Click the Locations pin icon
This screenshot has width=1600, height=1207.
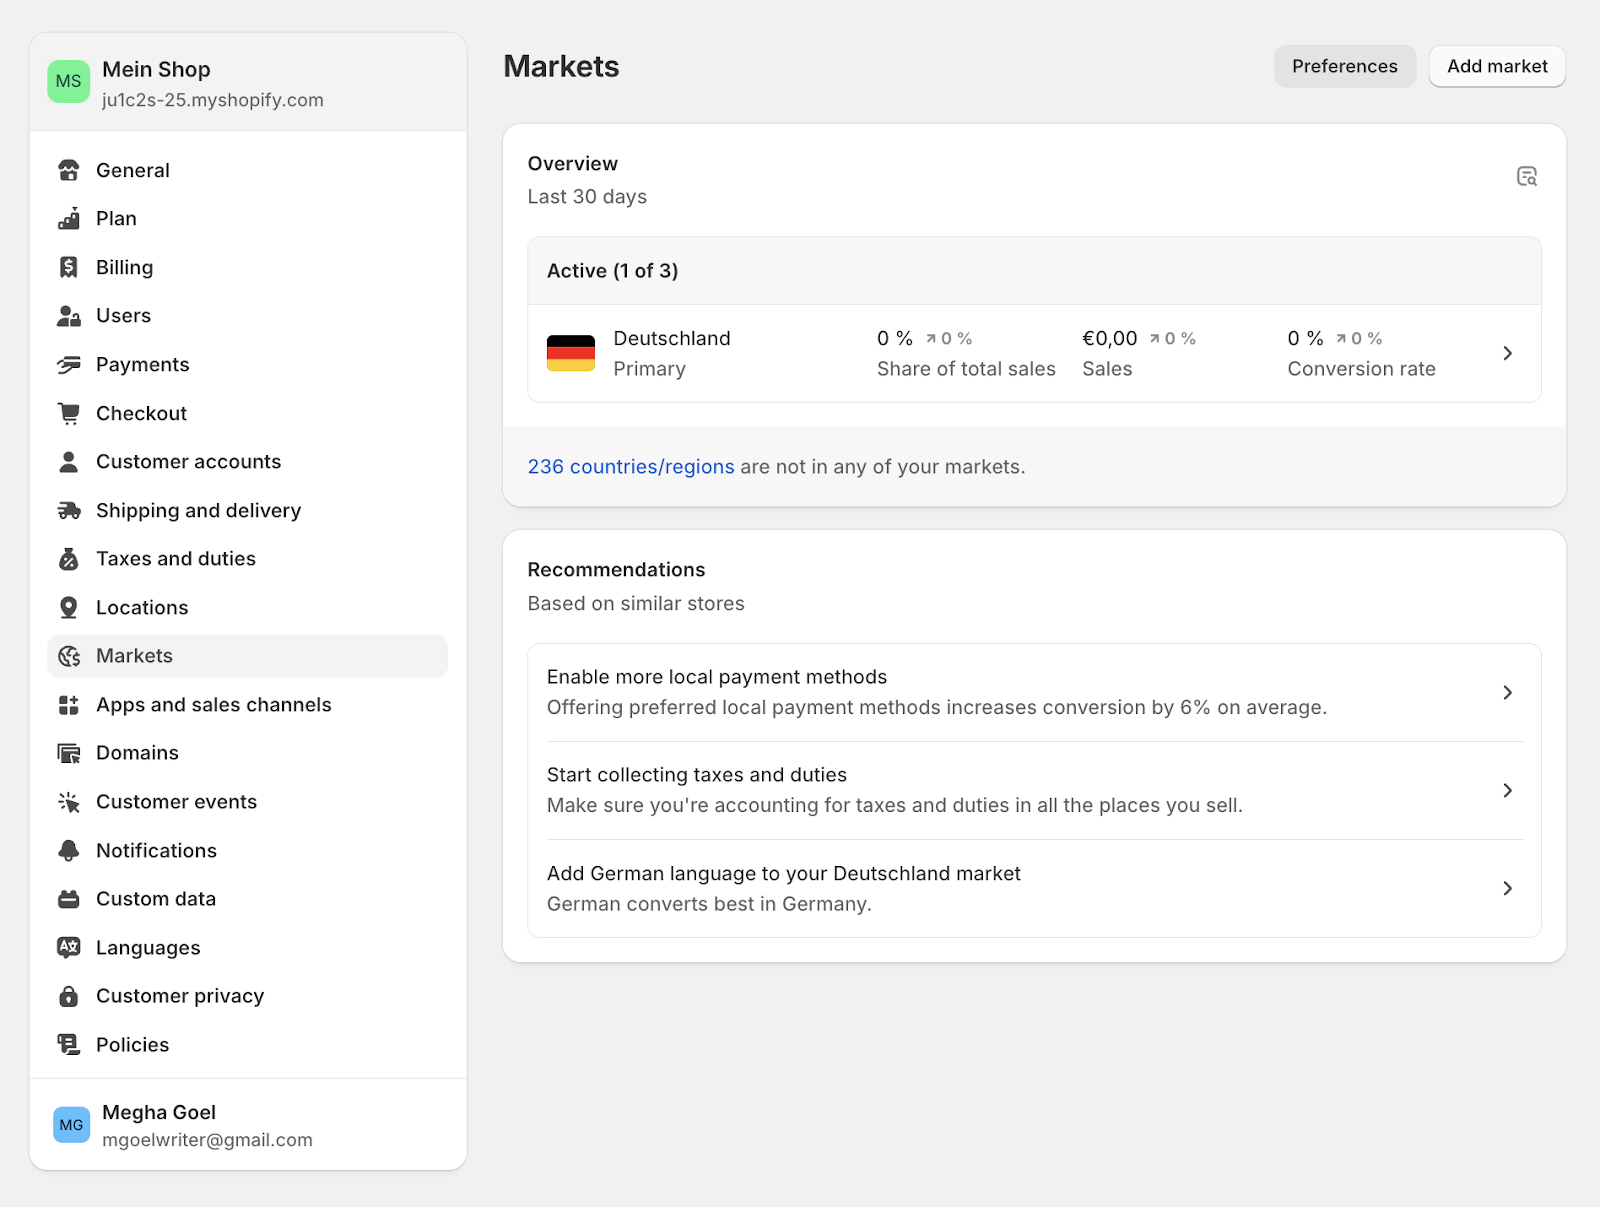pos(69,608)
